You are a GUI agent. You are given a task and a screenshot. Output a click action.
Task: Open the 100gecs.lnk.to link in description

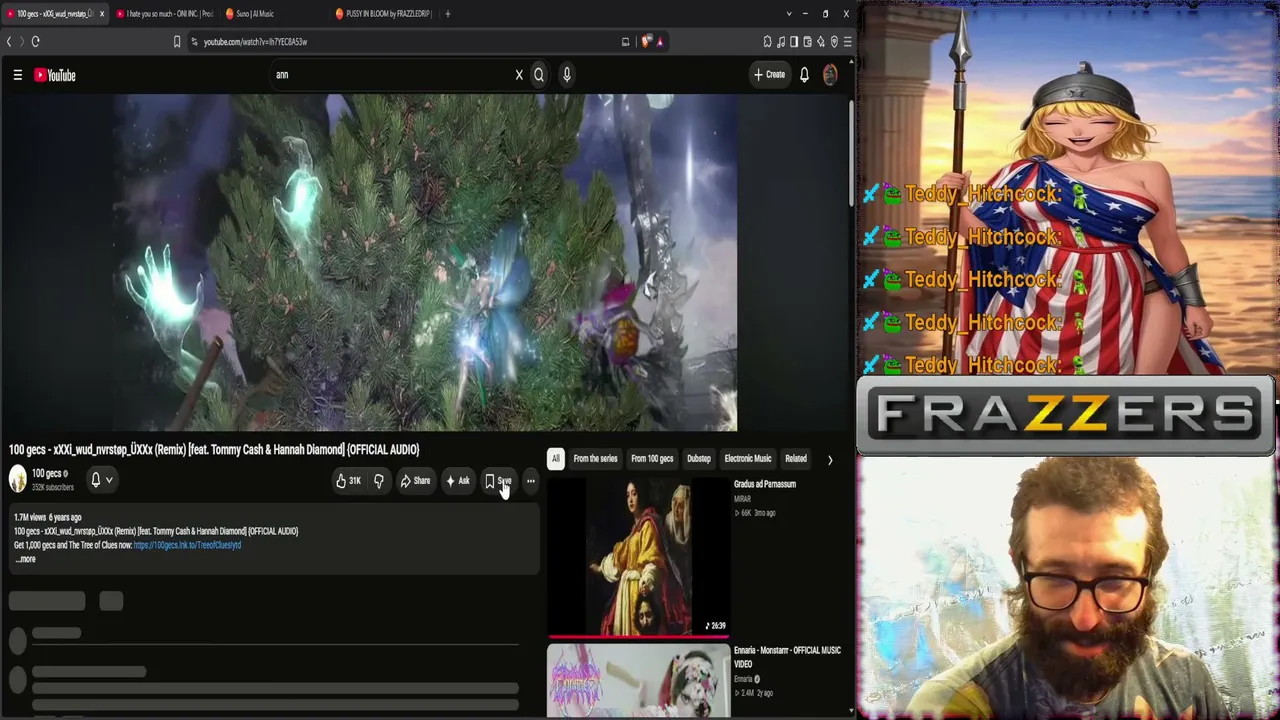(187, 545)
